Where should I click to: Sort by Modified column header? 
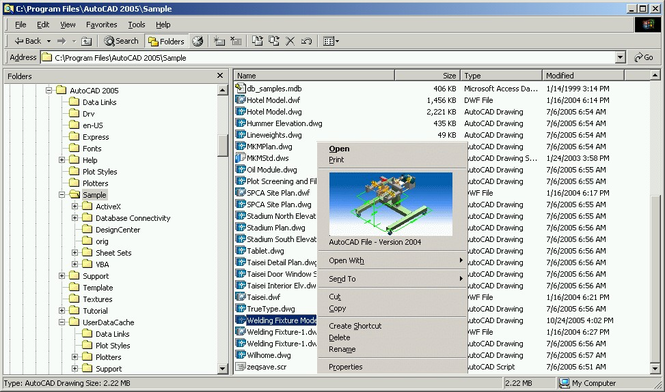[x=583, y=76]
